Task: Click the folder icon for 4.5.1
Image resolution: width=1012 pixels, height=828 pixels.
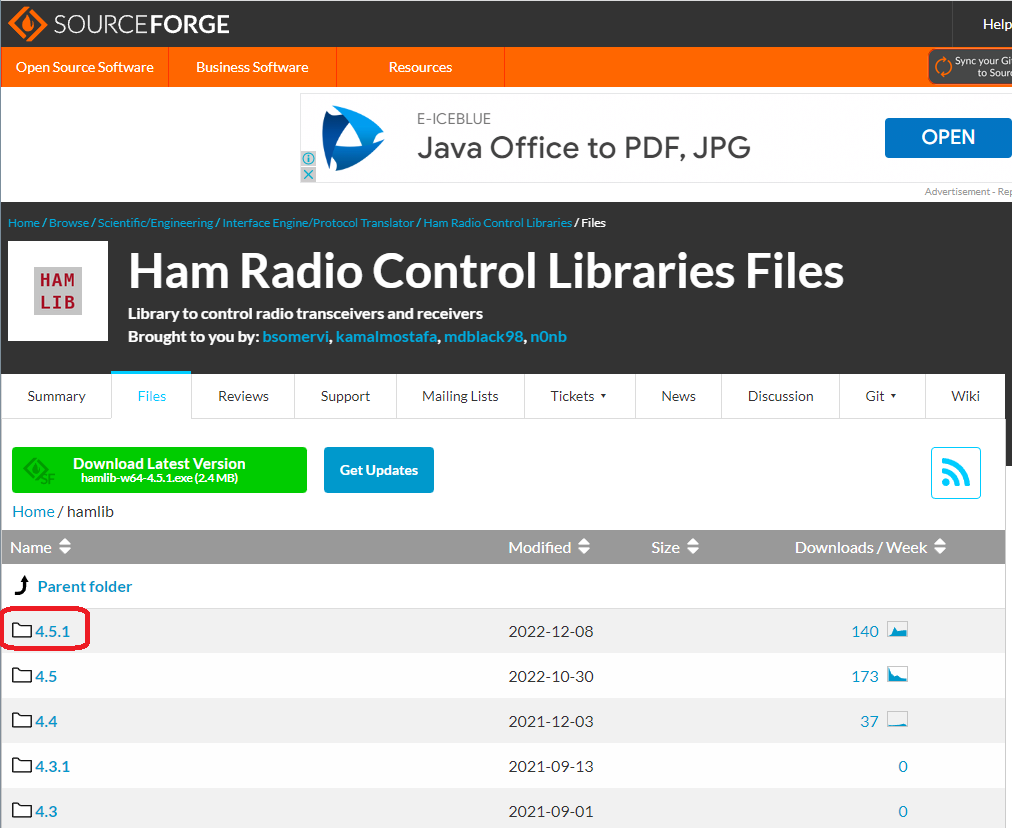Action: (22, 631)
